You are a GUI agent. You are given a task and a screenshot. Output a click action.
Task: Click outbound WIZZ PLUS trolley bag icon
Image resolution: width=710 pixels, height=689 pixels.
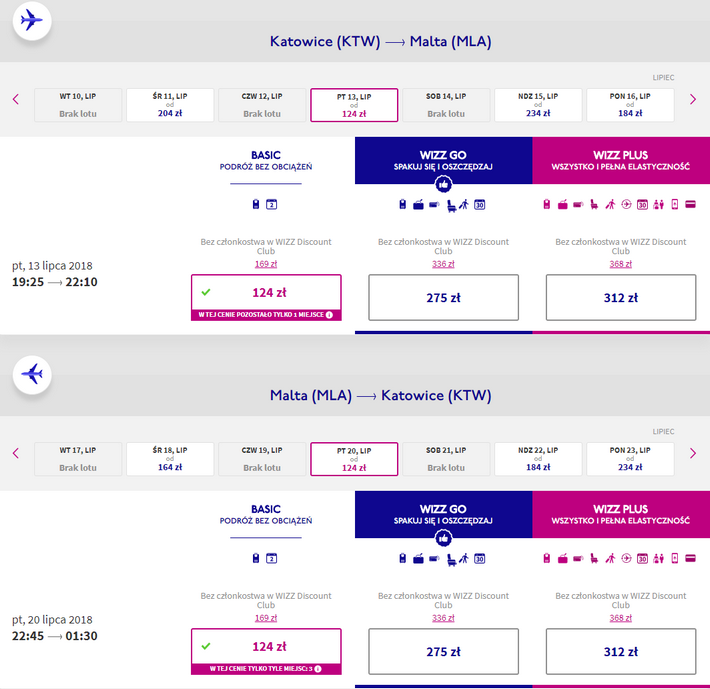(x=562, y=205)
